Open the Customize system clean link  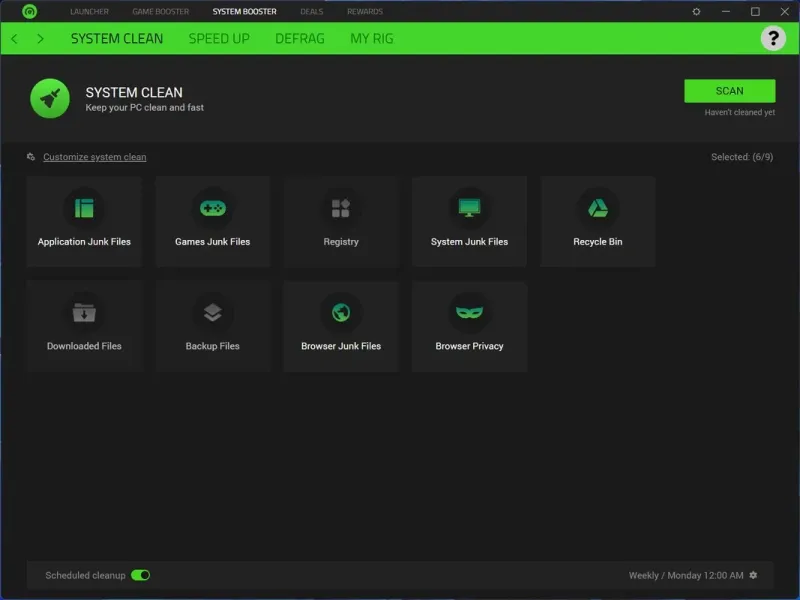click(94, 157)
